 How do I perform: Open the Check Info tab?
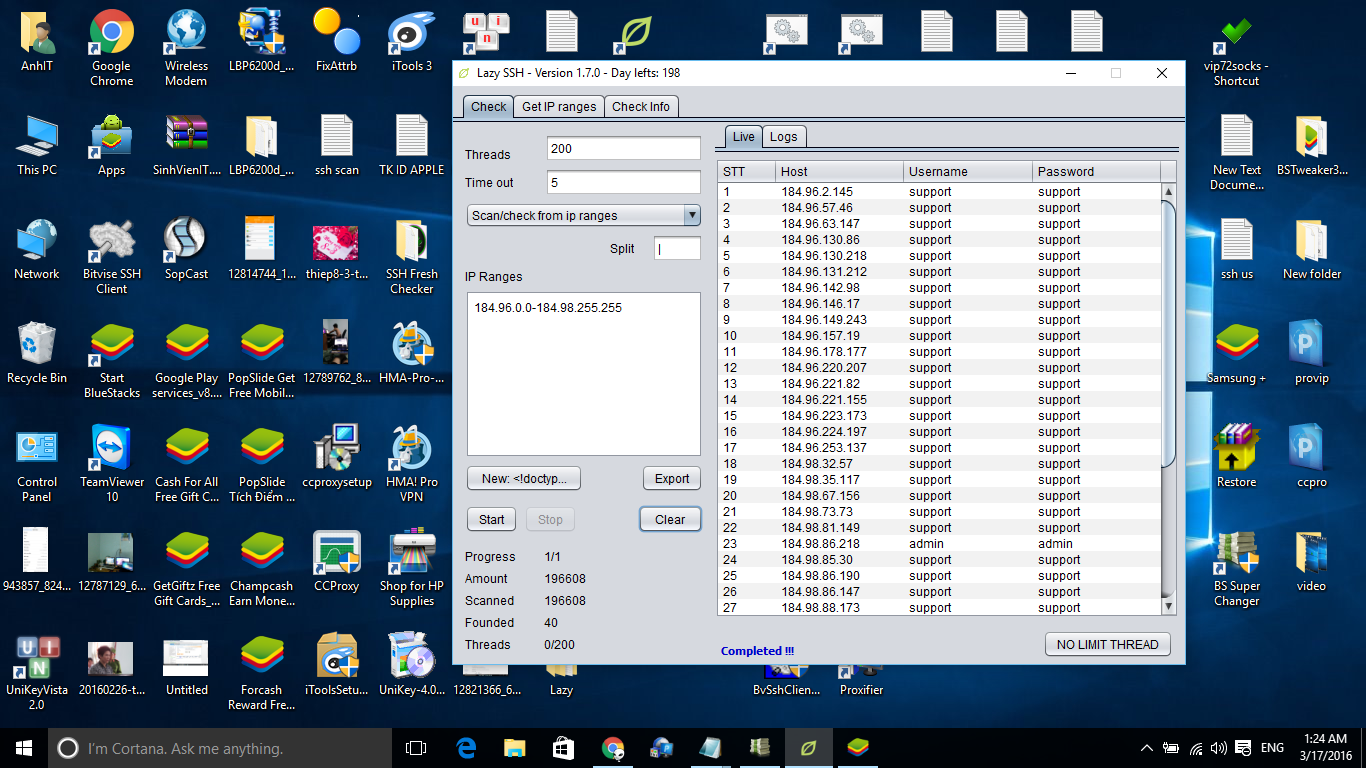point(641,107)
